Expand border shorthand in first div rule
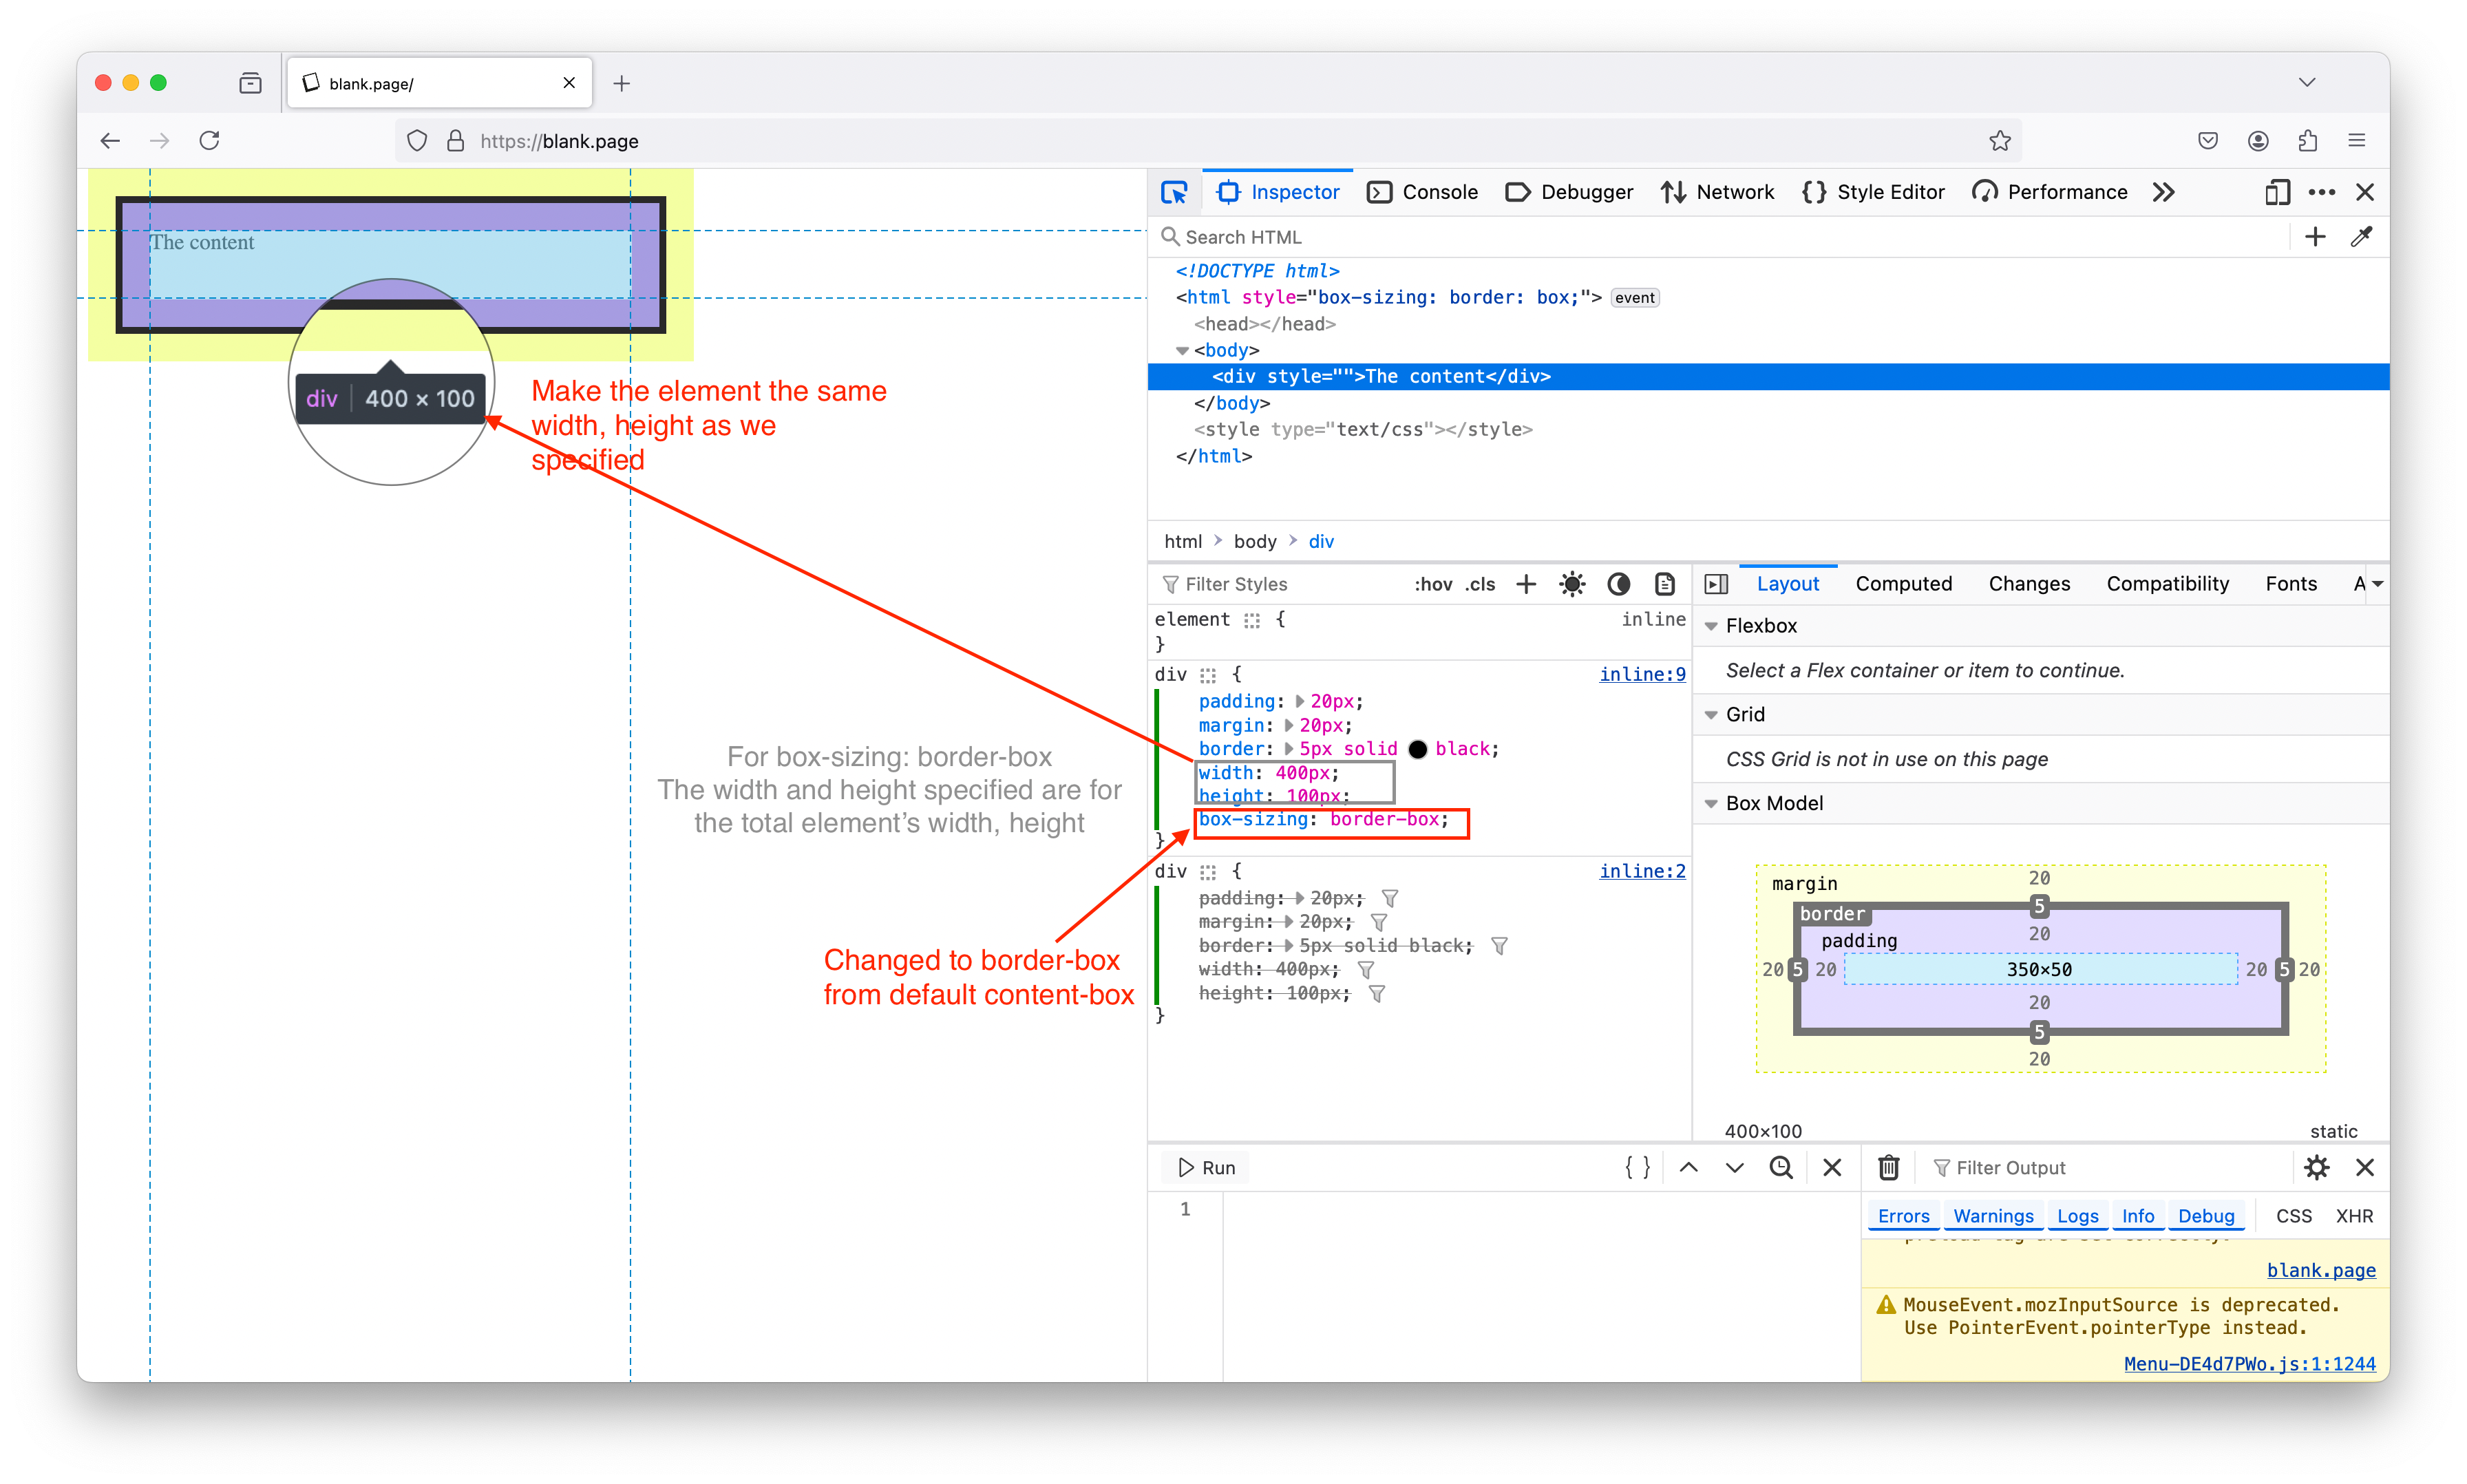Screen dimensions: 2467x1484 (x=1288, y=749)
